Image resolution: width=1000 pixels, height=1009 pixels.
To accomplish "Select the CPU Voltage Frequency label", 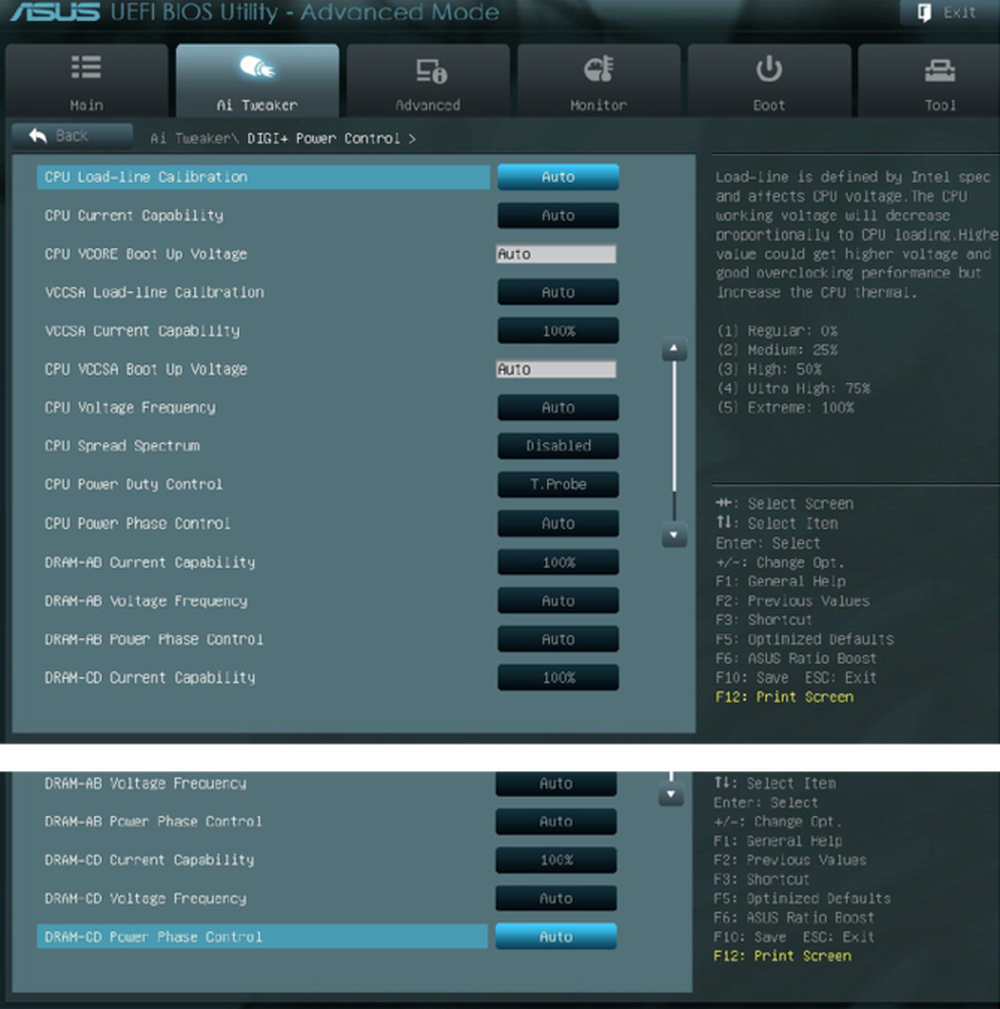I will click(x=130, y=407).
